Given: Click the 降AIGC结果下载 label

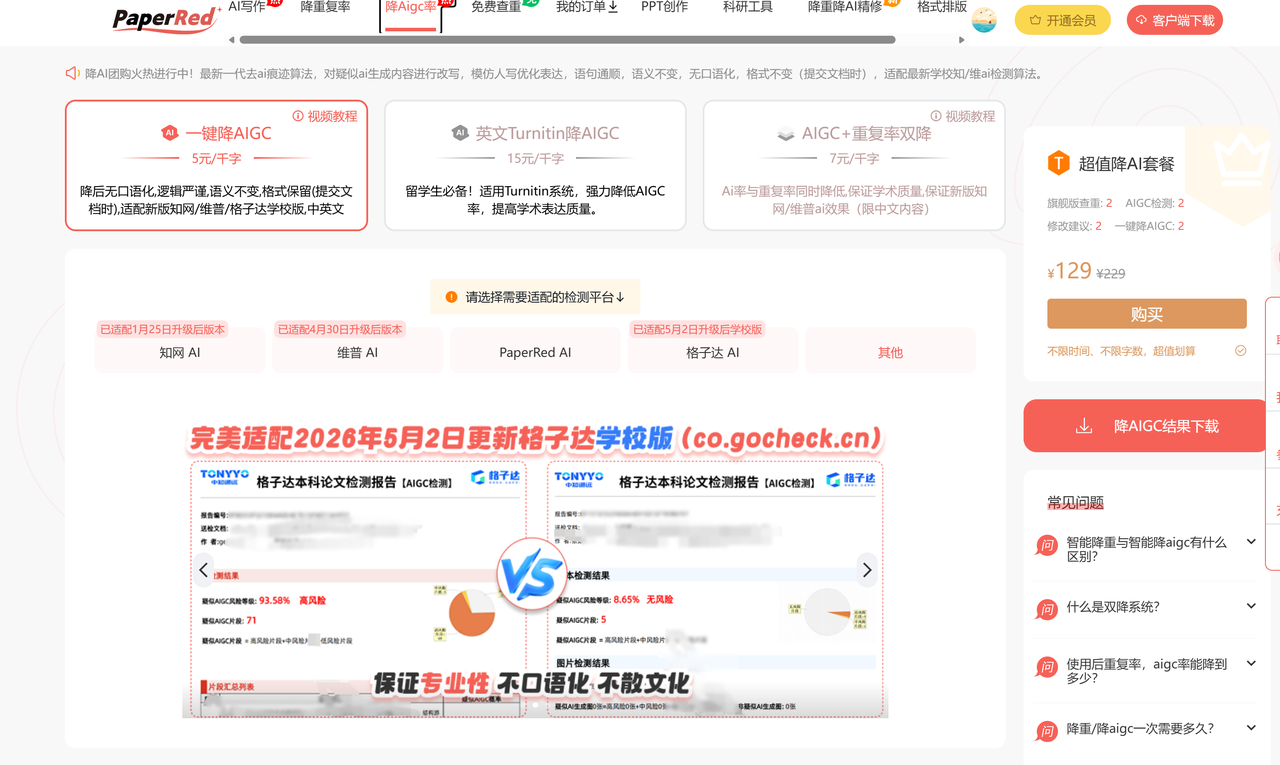Looking at the screenshot, I should point(1166,427).
